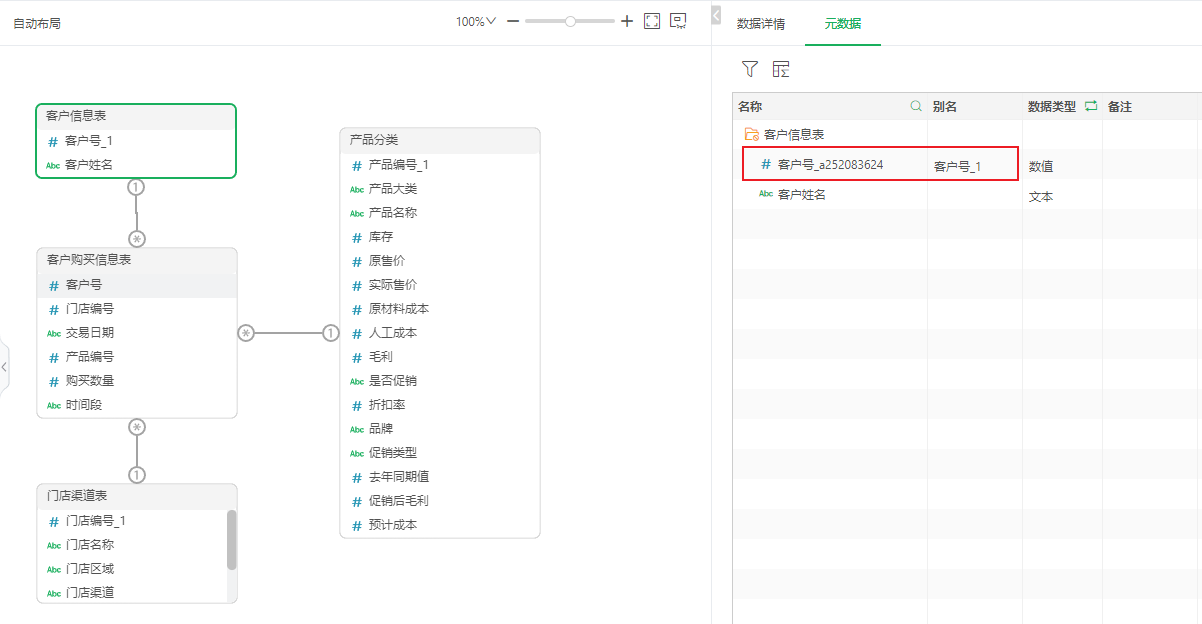Click the 自动布局 button

(37, 23)
